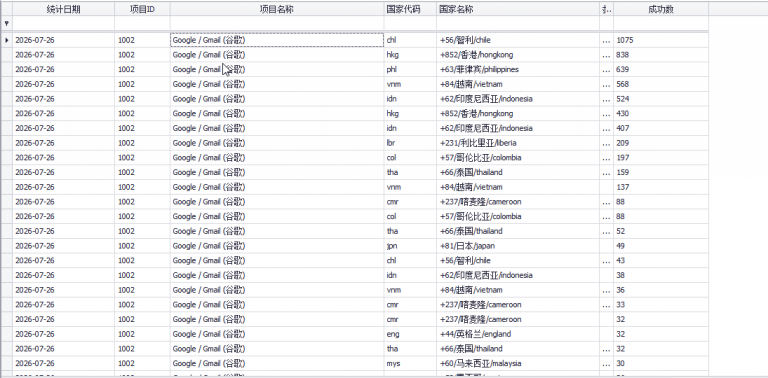768x378 pixels.
Task: Click the filter field under 成功数
Action: [x=661, y=23]
